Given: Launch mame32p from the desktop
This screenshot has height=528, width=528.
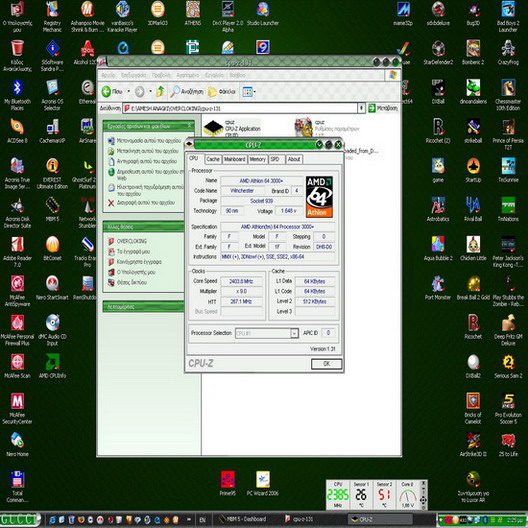Looking at the screenshot, I should point(403,13).
